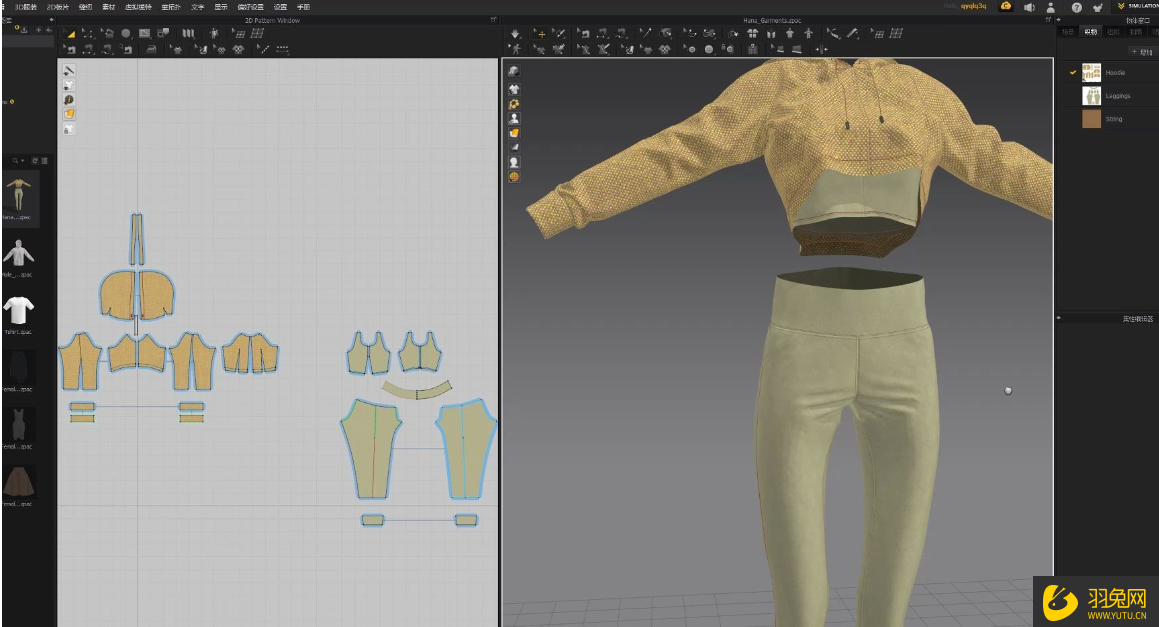Open the 偏好设置 menu
The image size is (1159, 627).
pyautogui.click(x=250, y=6)
